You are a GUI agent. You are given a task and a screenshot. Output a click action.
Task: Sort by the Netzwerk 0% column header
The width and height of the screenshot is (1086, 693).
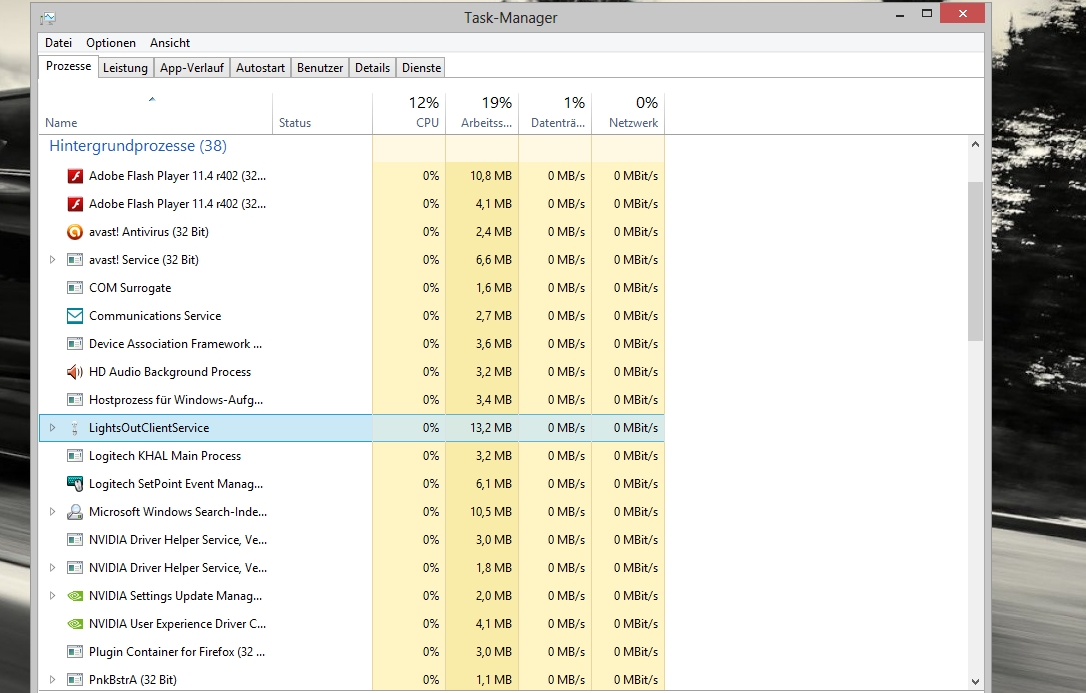(x=628, y=113)
